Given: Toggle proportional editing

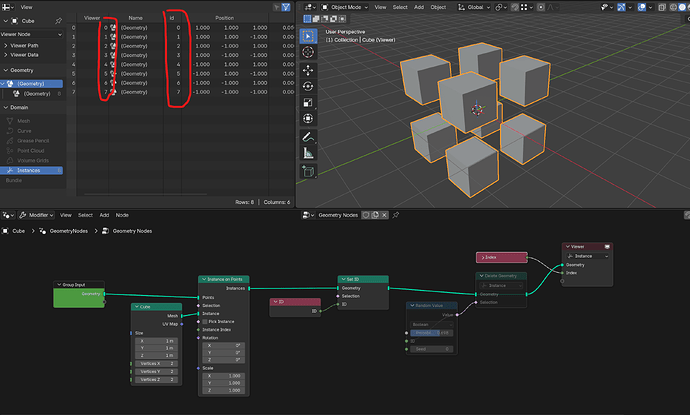Looking at the screenshot, I should pyautogui.click(x=541, y=7).
